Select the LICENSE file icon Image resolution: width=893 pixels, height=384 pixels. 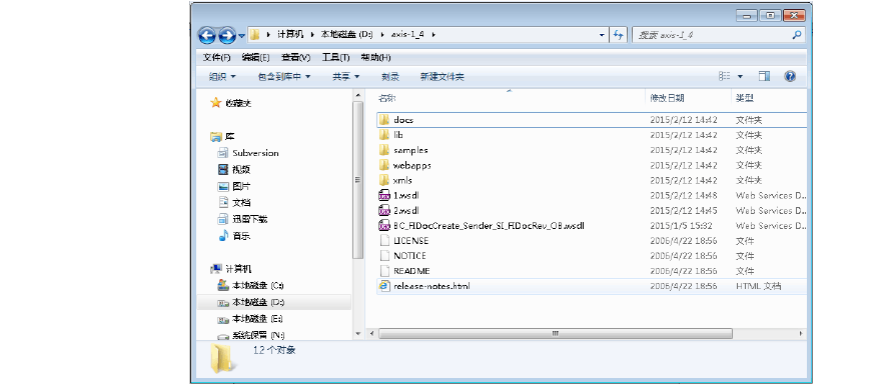pos(384,240)
